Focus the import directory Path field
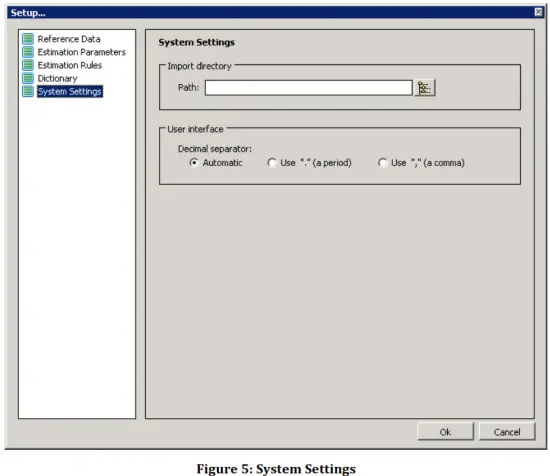550x476 pixels. click(x=308, y=88)
